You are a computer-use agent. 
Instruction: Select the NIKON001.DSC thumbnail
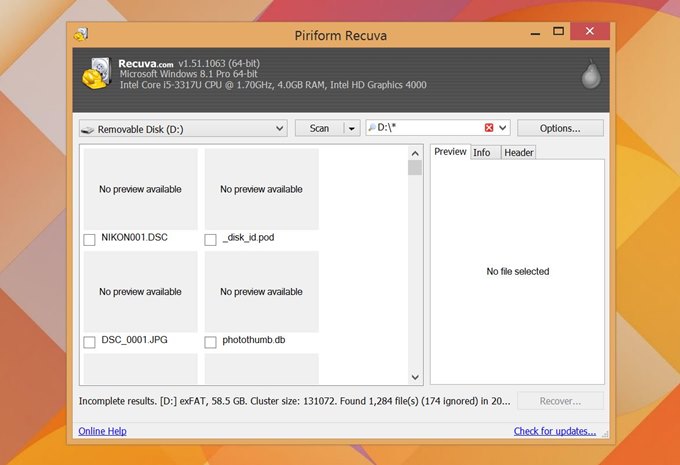pyautogui.click(x=141, y=189)
